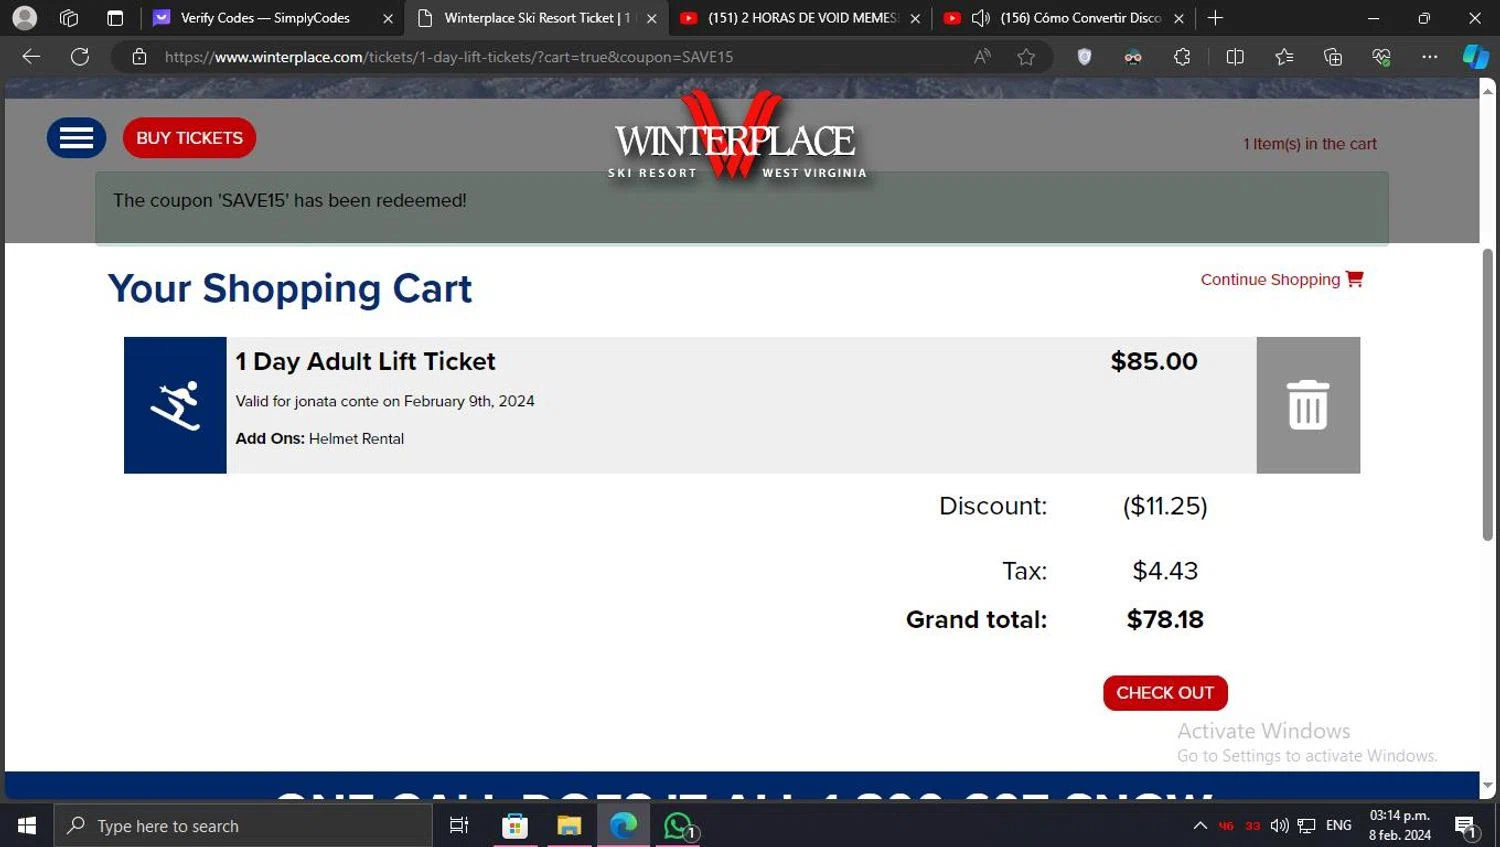
Task: Switch to Verify Codes — SimplyCodes tab
Action: click(265, 18)
